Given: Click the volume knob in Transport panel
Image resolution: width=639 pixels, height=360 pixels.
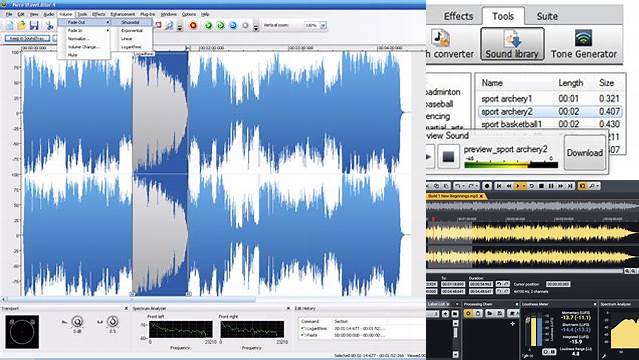Looking at the screenshot, I should pyautogui.click(x=77, y=322).
